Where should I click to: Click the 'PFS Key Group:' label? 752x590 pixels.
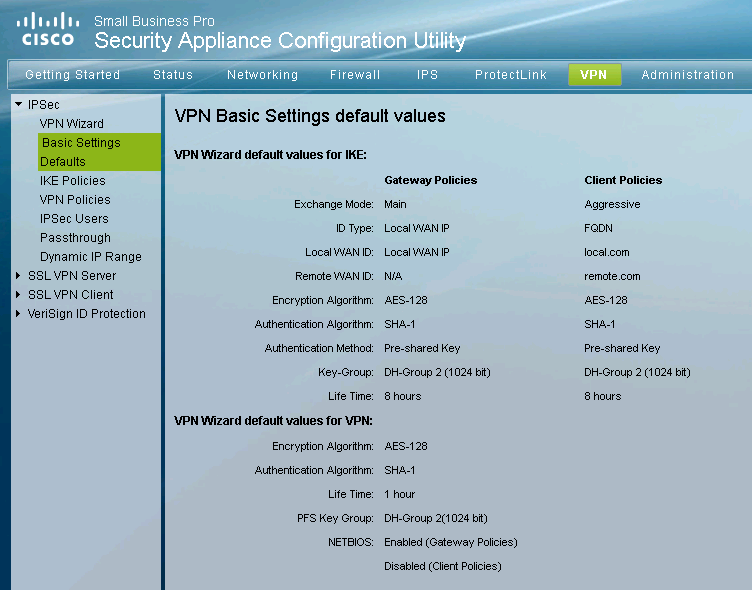tap(335, 518)
